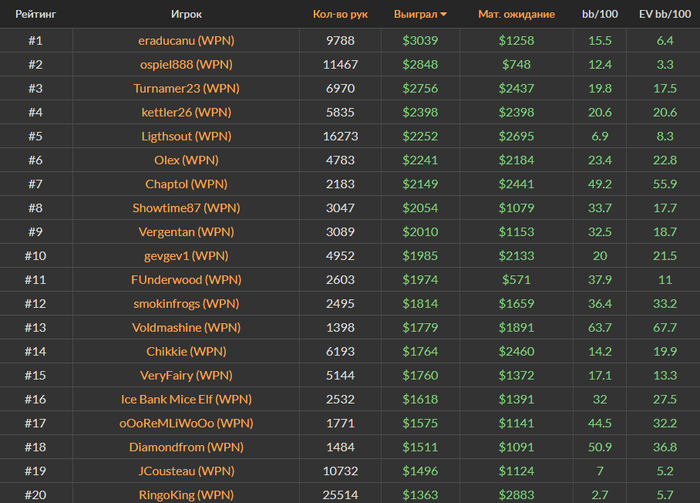Sort by EV bb/100 column header
The width and height of the screenshot is (700, 503).
coord(664,14)
